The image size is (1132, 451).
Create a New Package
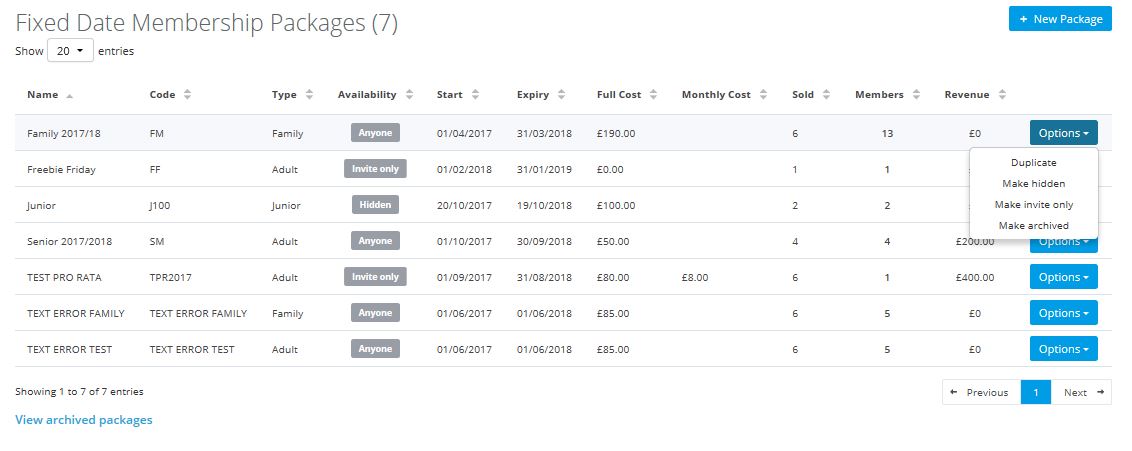(1060, 19)
